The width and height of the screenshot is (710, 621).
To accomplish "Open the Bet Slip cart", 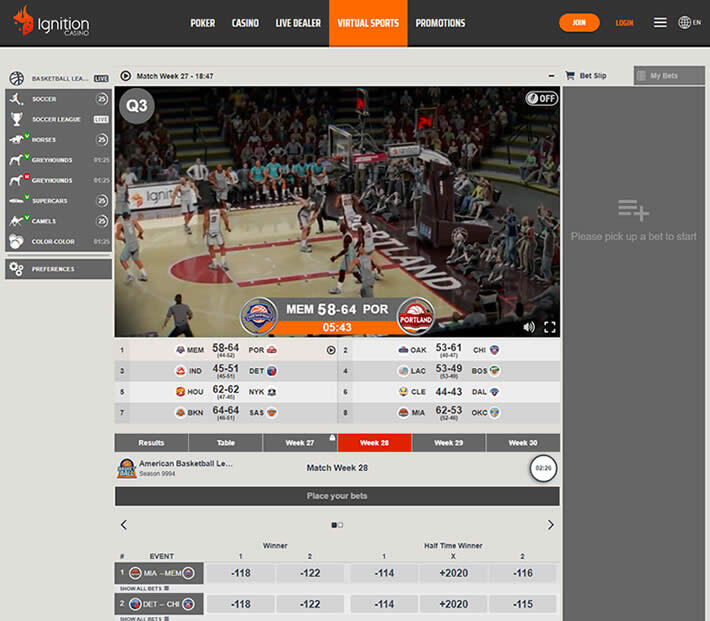I will (585, 76).
